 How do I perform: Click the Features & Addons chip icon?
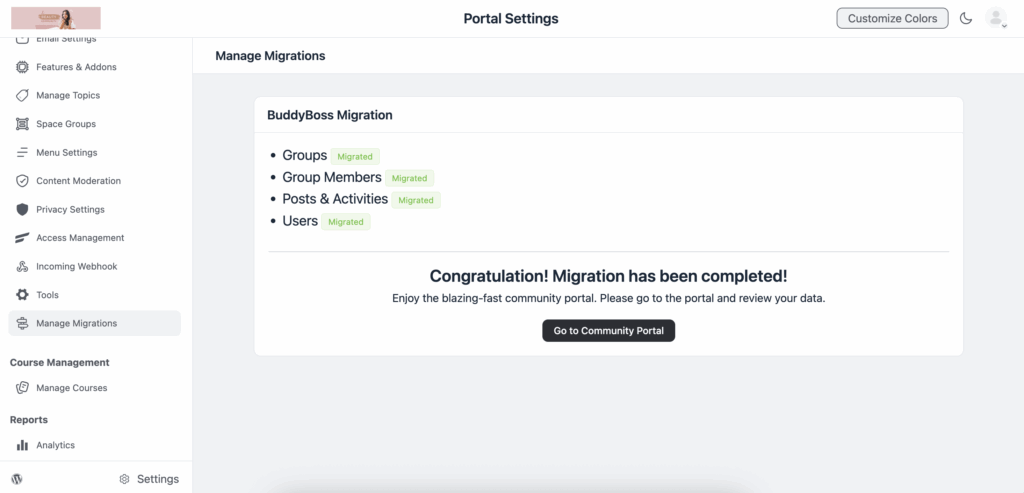[x=22, y=67]
